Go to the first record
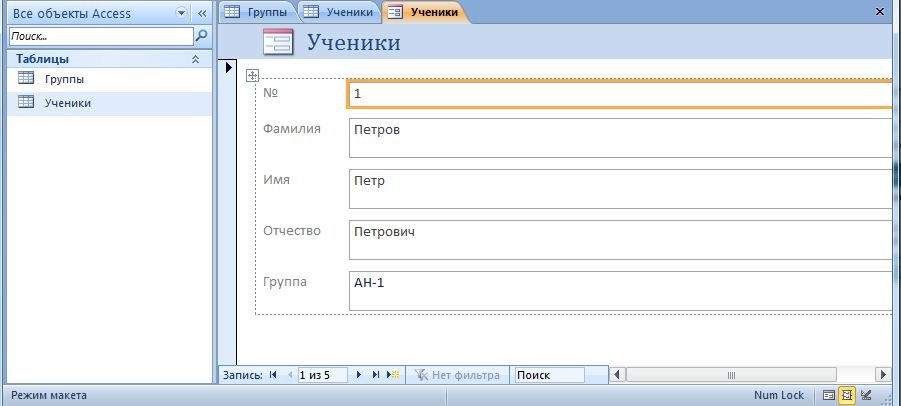901x406 pixels. [x=273, y=375]
